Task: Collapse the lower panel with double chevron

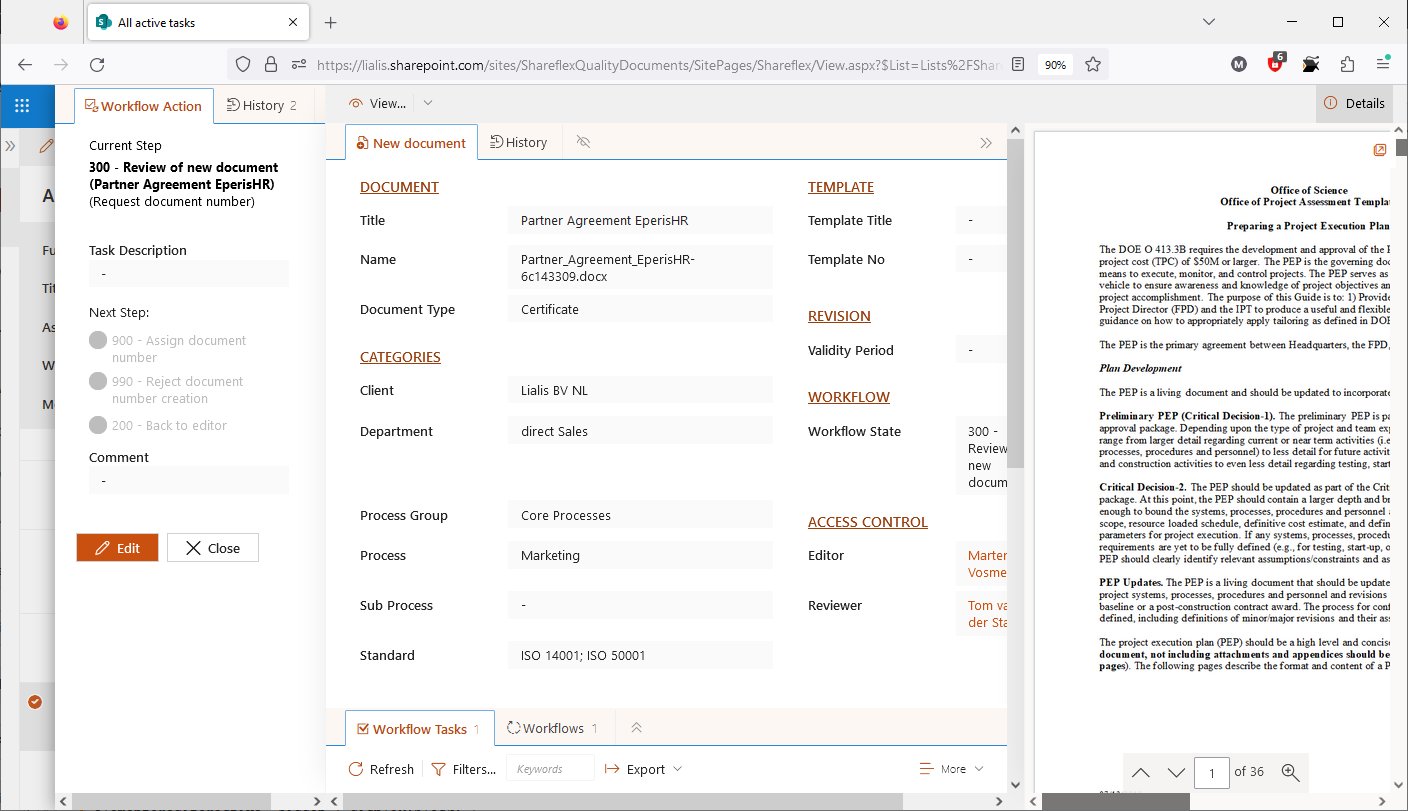Action: tap(637, 729)
